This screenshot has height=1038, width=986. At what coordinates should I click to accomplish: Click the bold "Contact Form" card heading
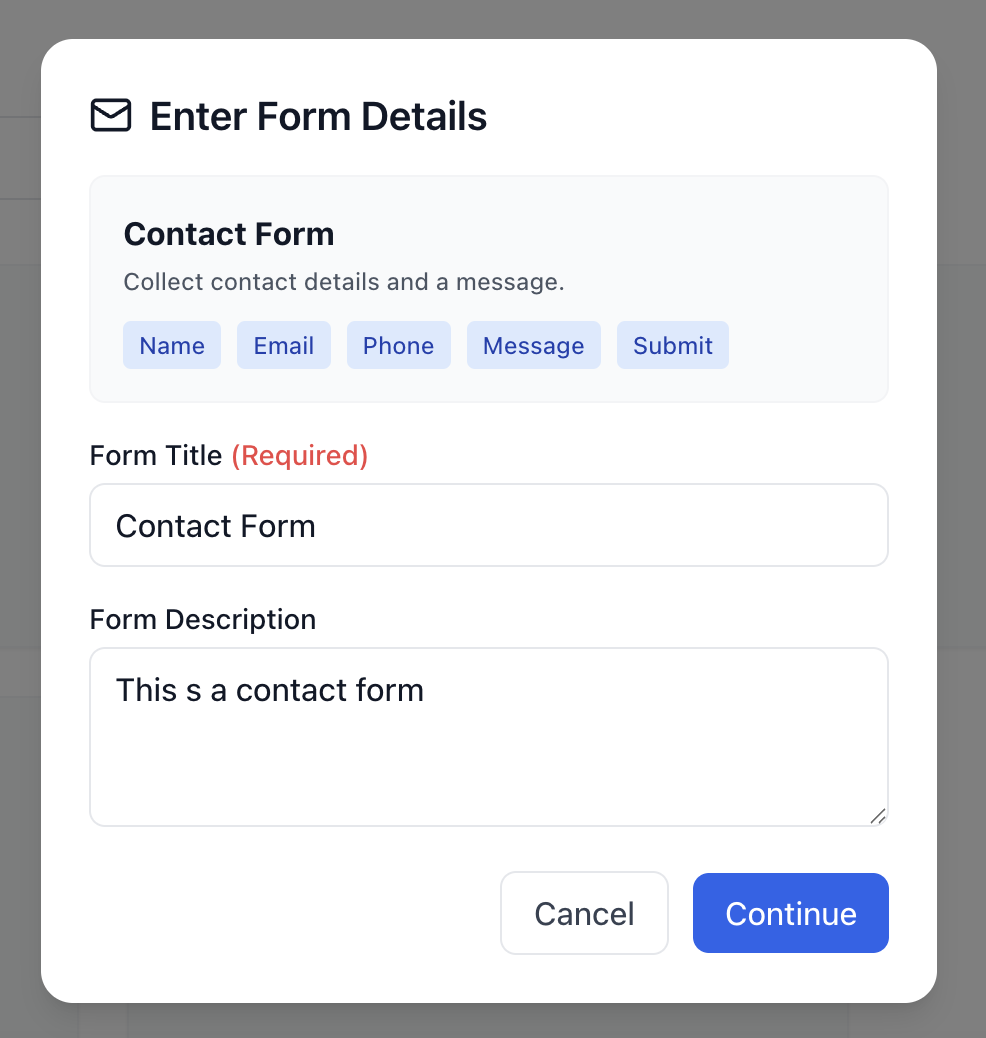229,235
